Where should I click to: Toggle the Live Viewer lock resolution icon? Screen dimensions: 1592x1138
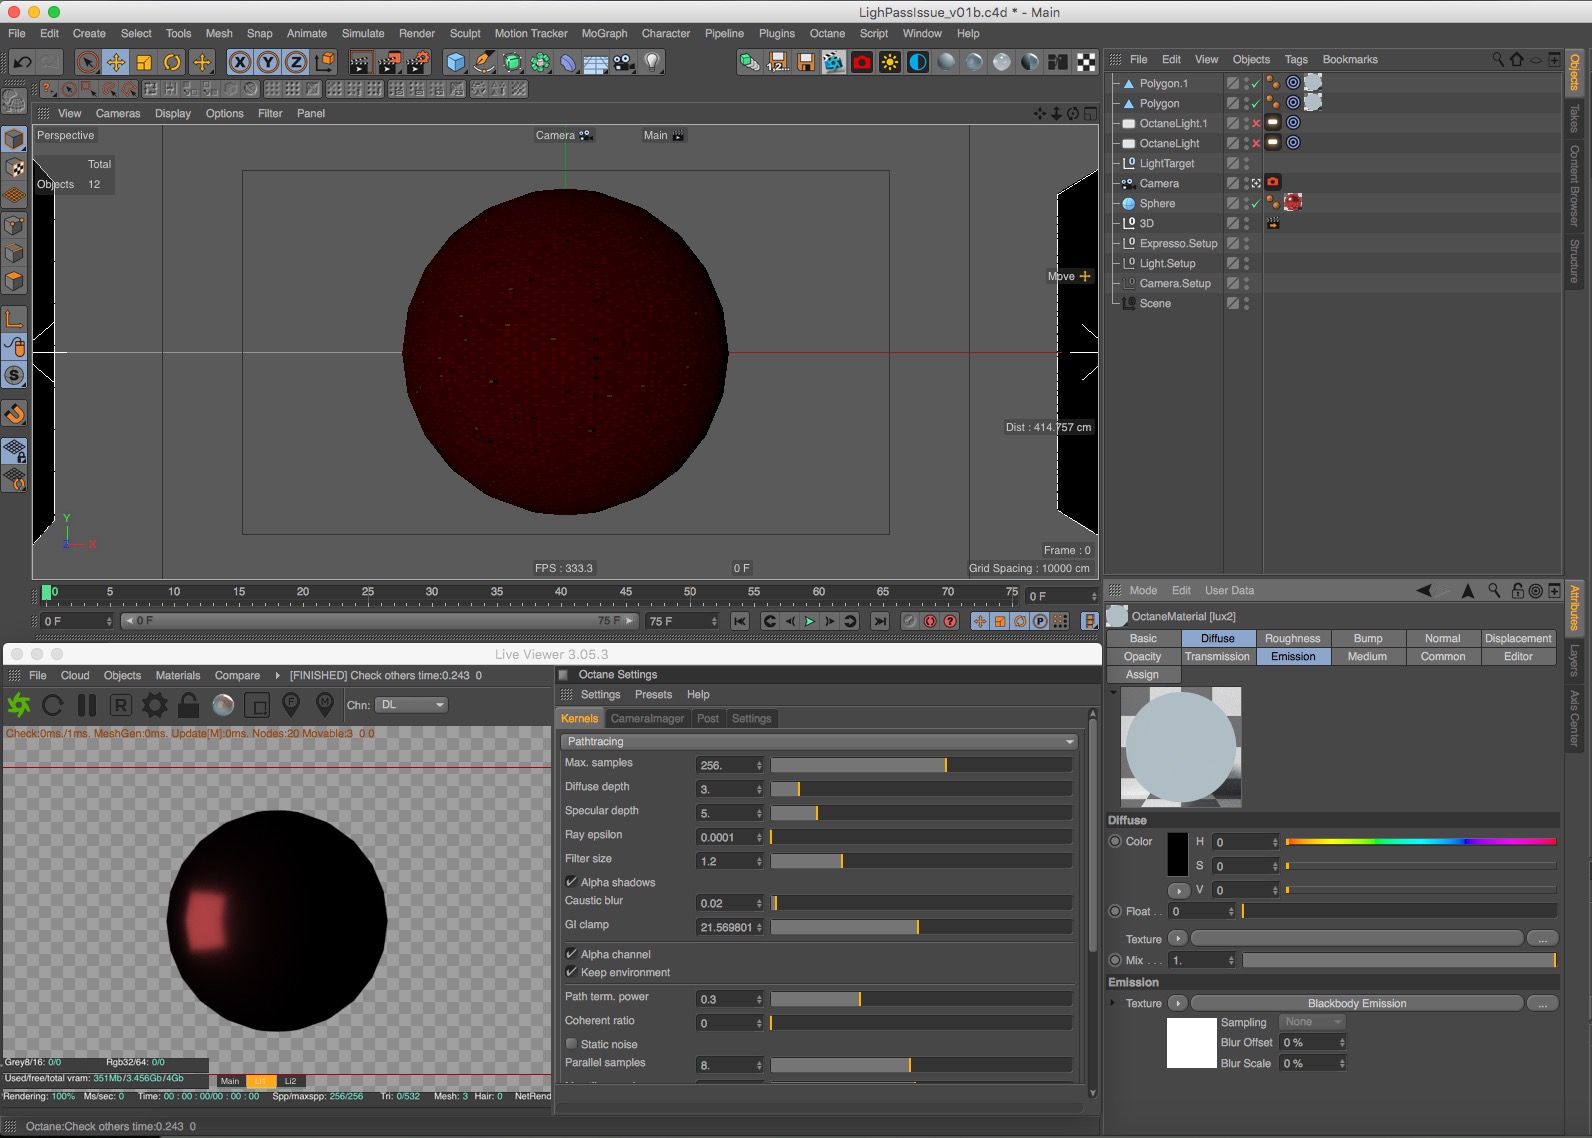[188, 705]
